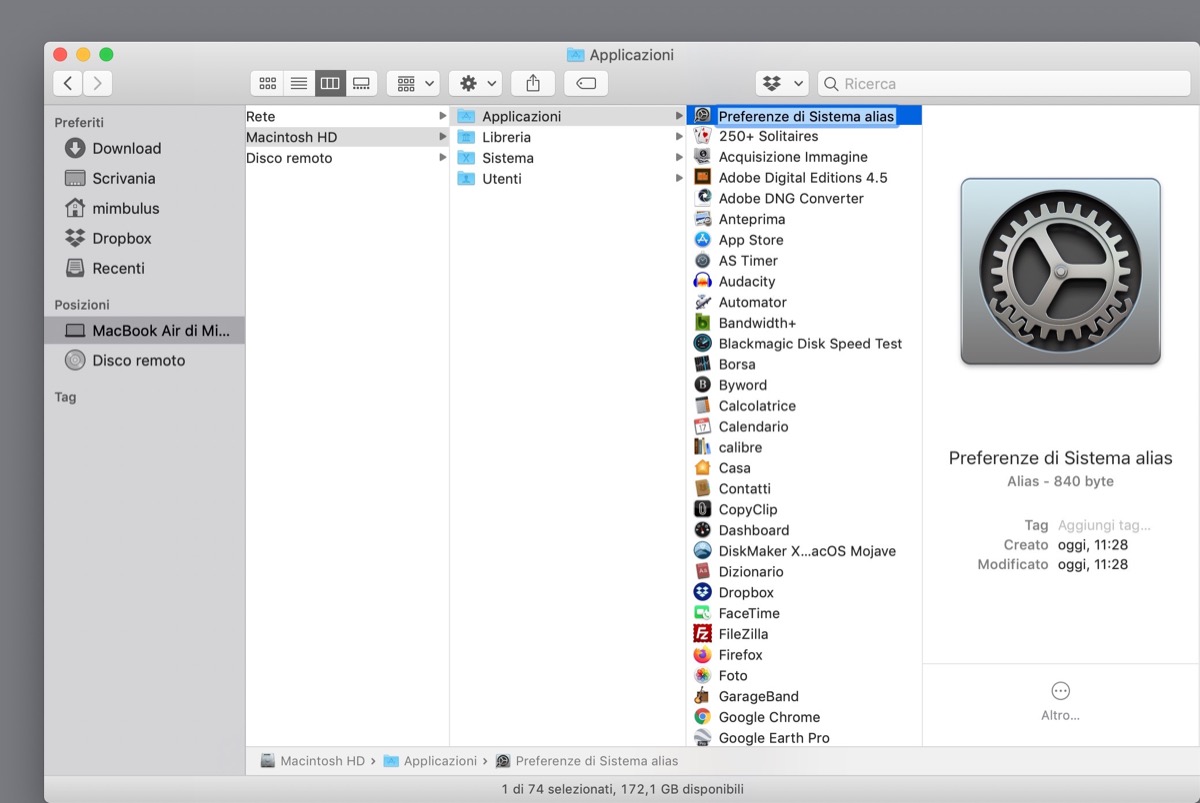Open Firefox app in the list
This screenshot has width=1200, height=803.
pos(740,655)
